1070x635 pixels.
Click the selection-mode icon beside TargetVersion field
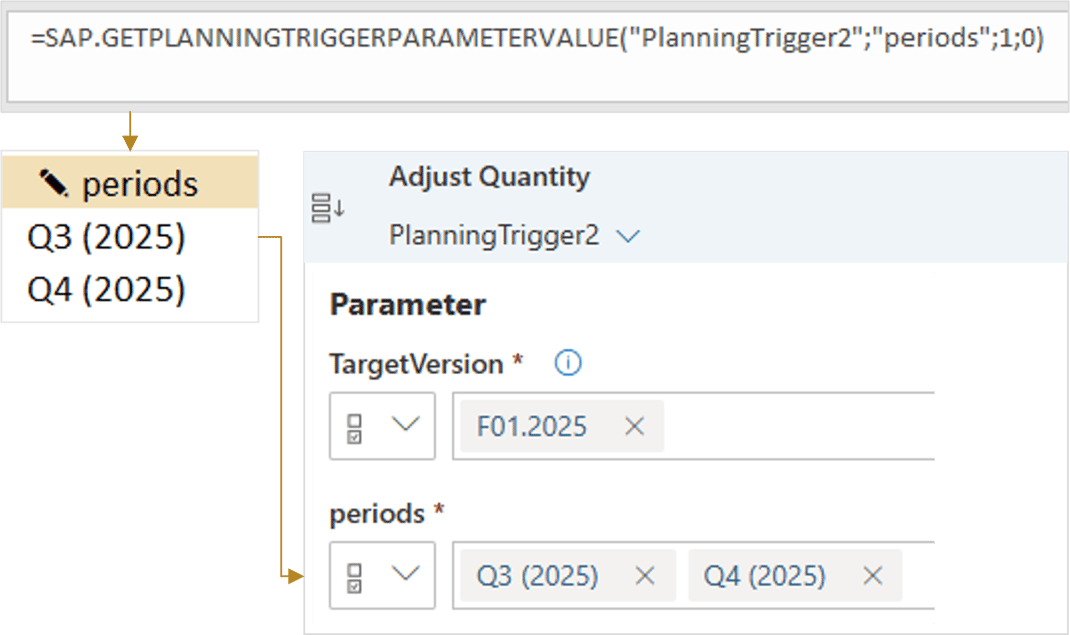point(352,426)
